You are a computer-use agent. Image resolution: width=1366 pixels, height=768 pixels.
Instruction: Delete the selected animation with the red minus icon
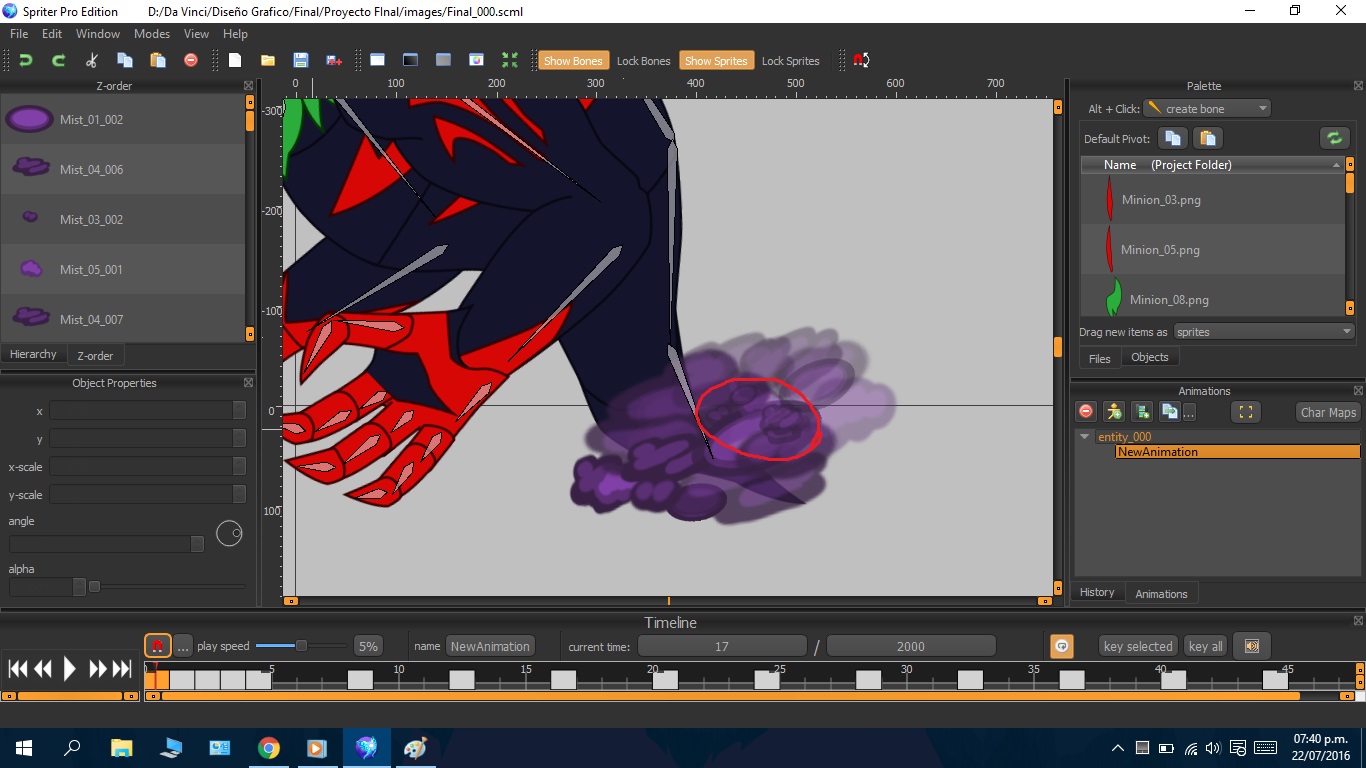(1084, 411)
